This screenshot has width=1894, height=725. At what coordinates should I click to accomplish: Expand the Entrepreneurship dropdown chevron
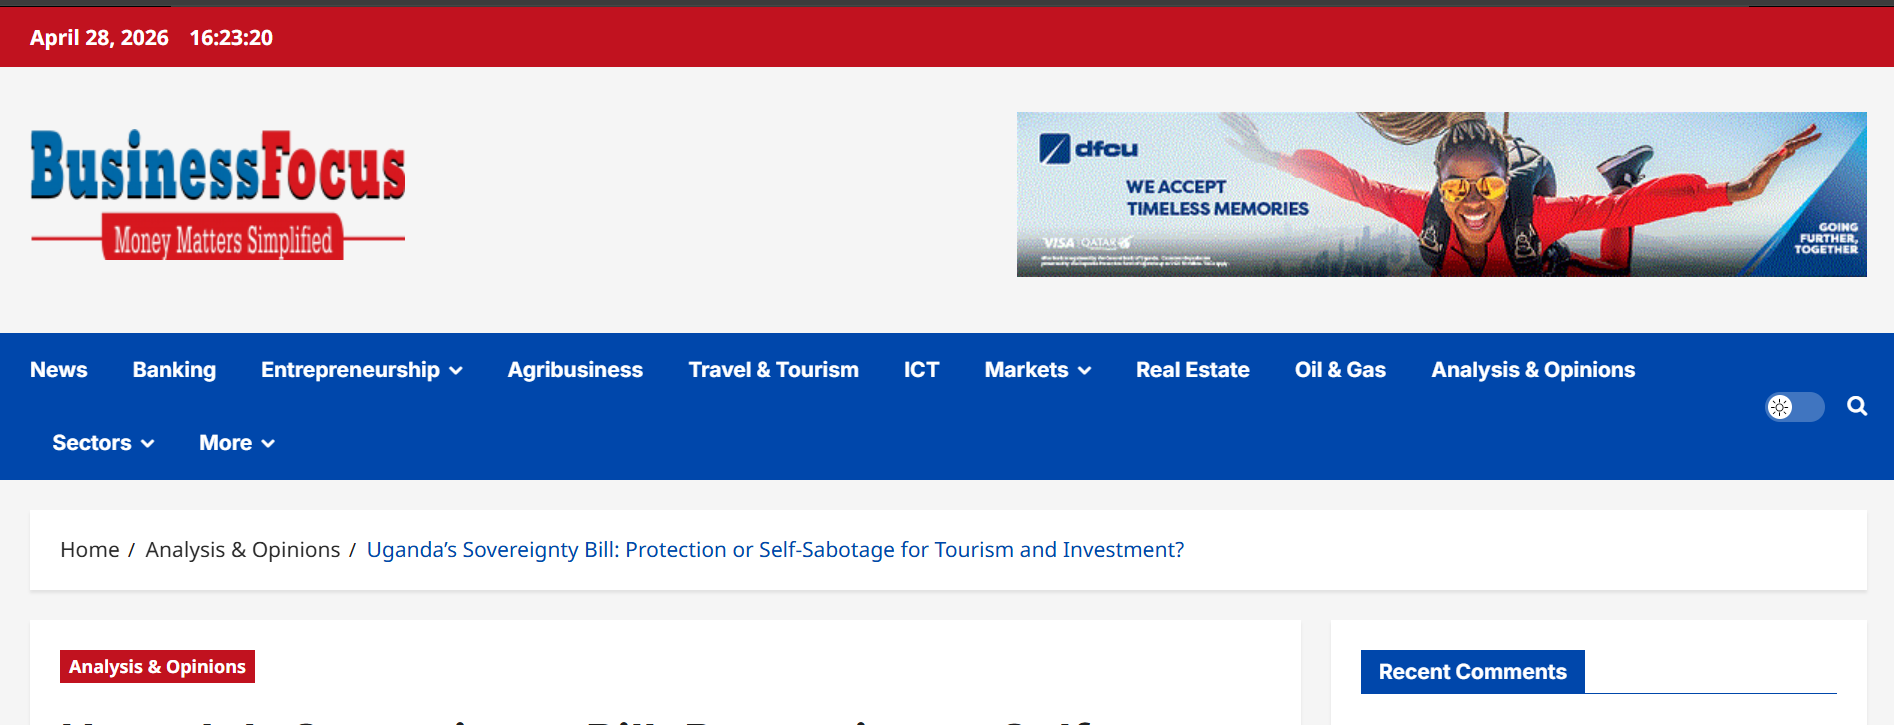point(456,371)
